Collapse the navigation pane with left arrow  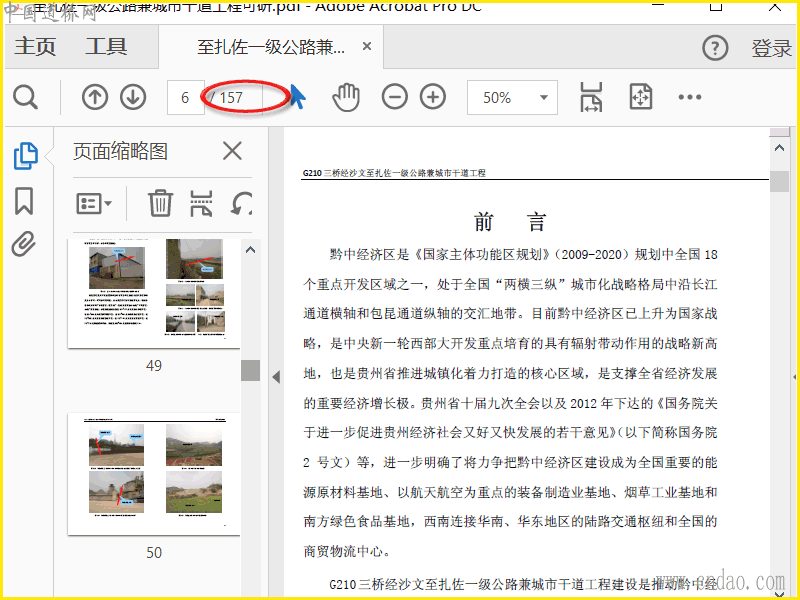tap(276, 377)
